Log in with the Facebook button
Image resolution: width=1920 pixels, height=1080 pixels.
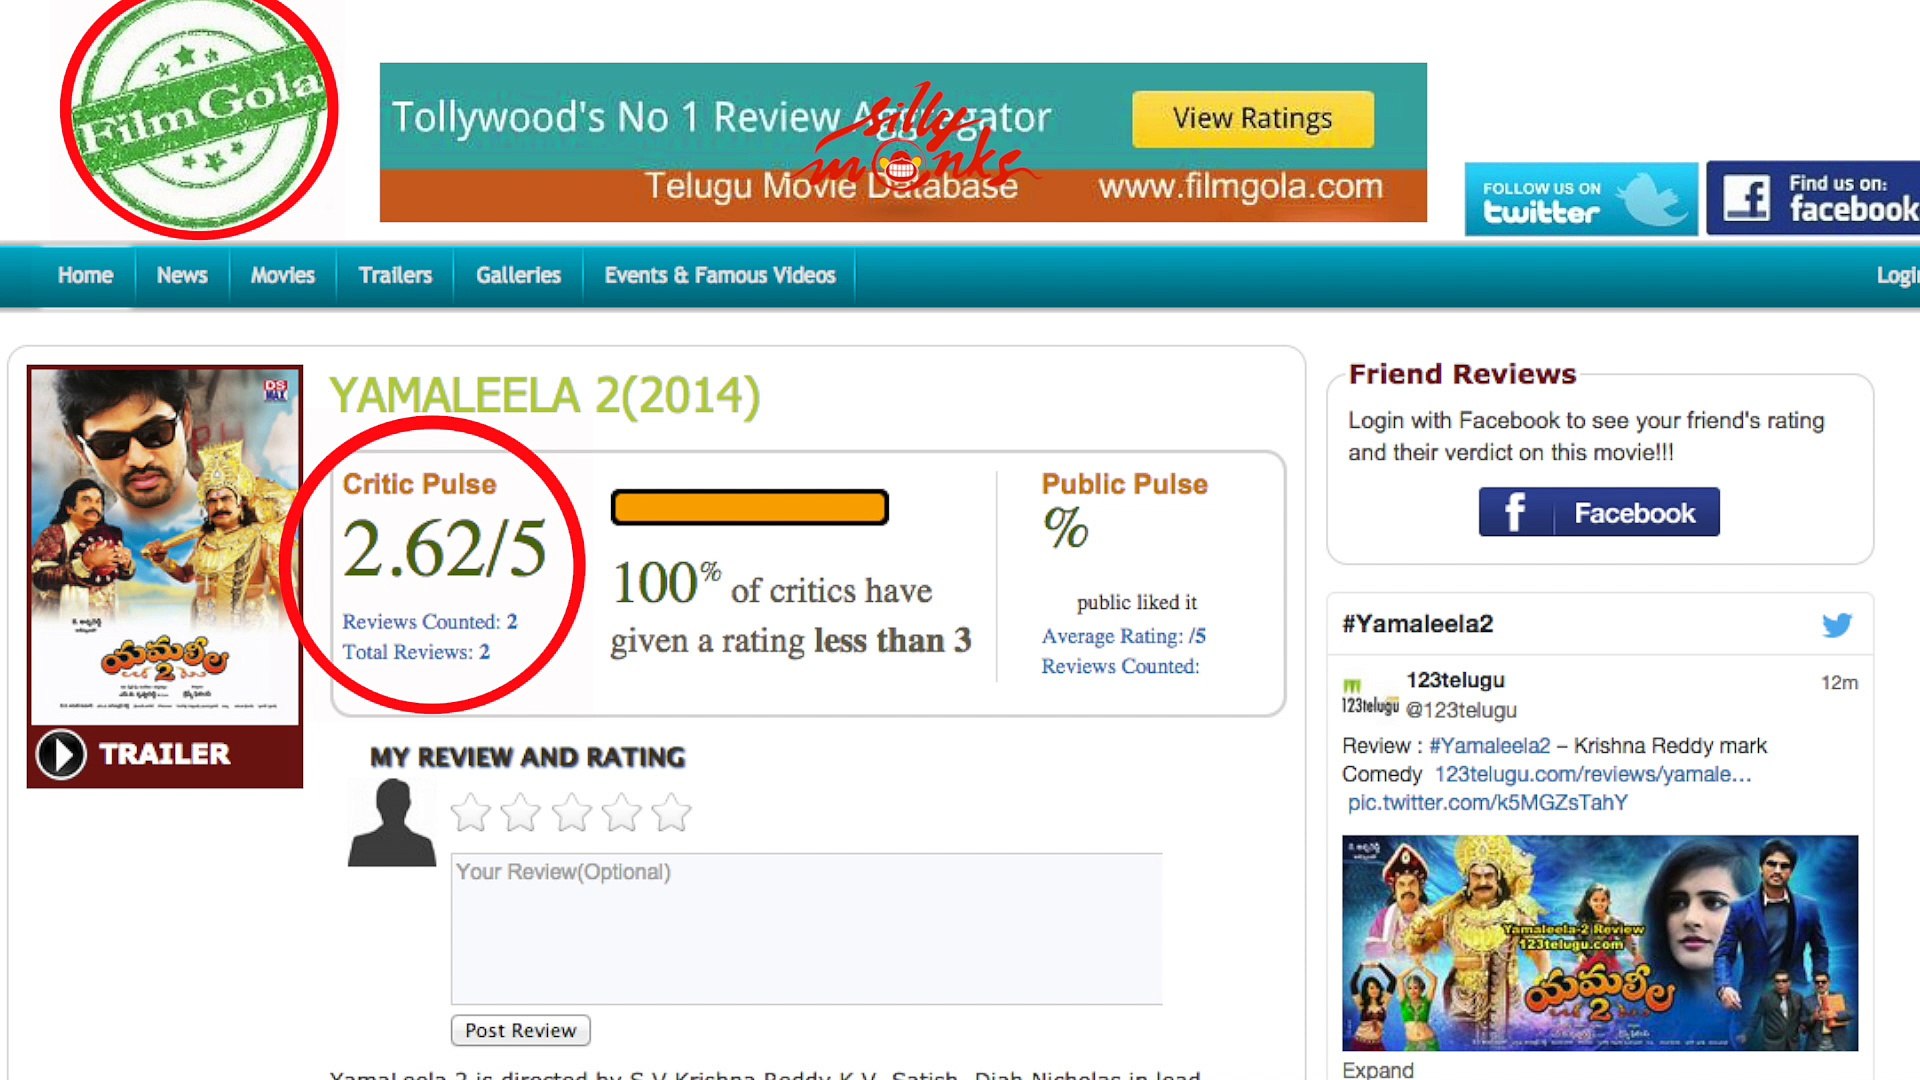click(x=1598, y=512)
